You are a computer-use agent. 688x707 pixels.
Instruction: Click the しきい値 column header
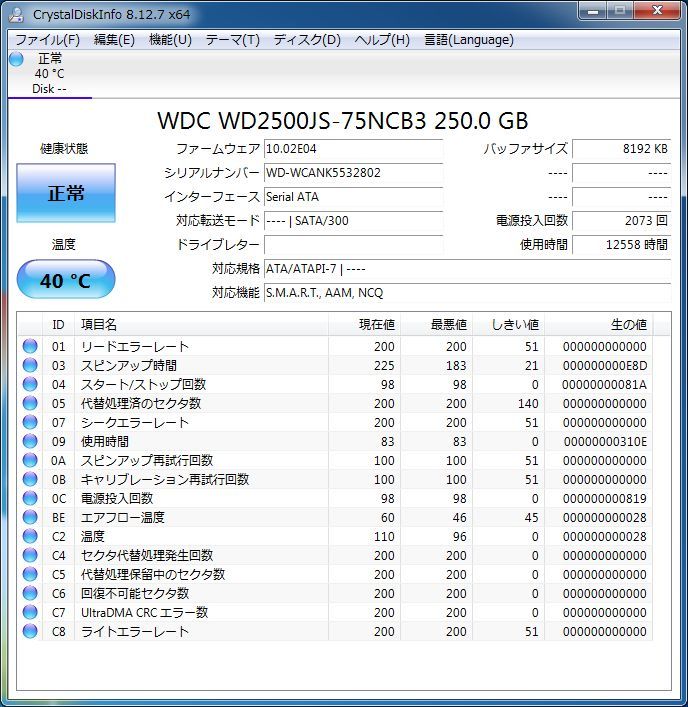pyautogui.click(x=509, y=325)
